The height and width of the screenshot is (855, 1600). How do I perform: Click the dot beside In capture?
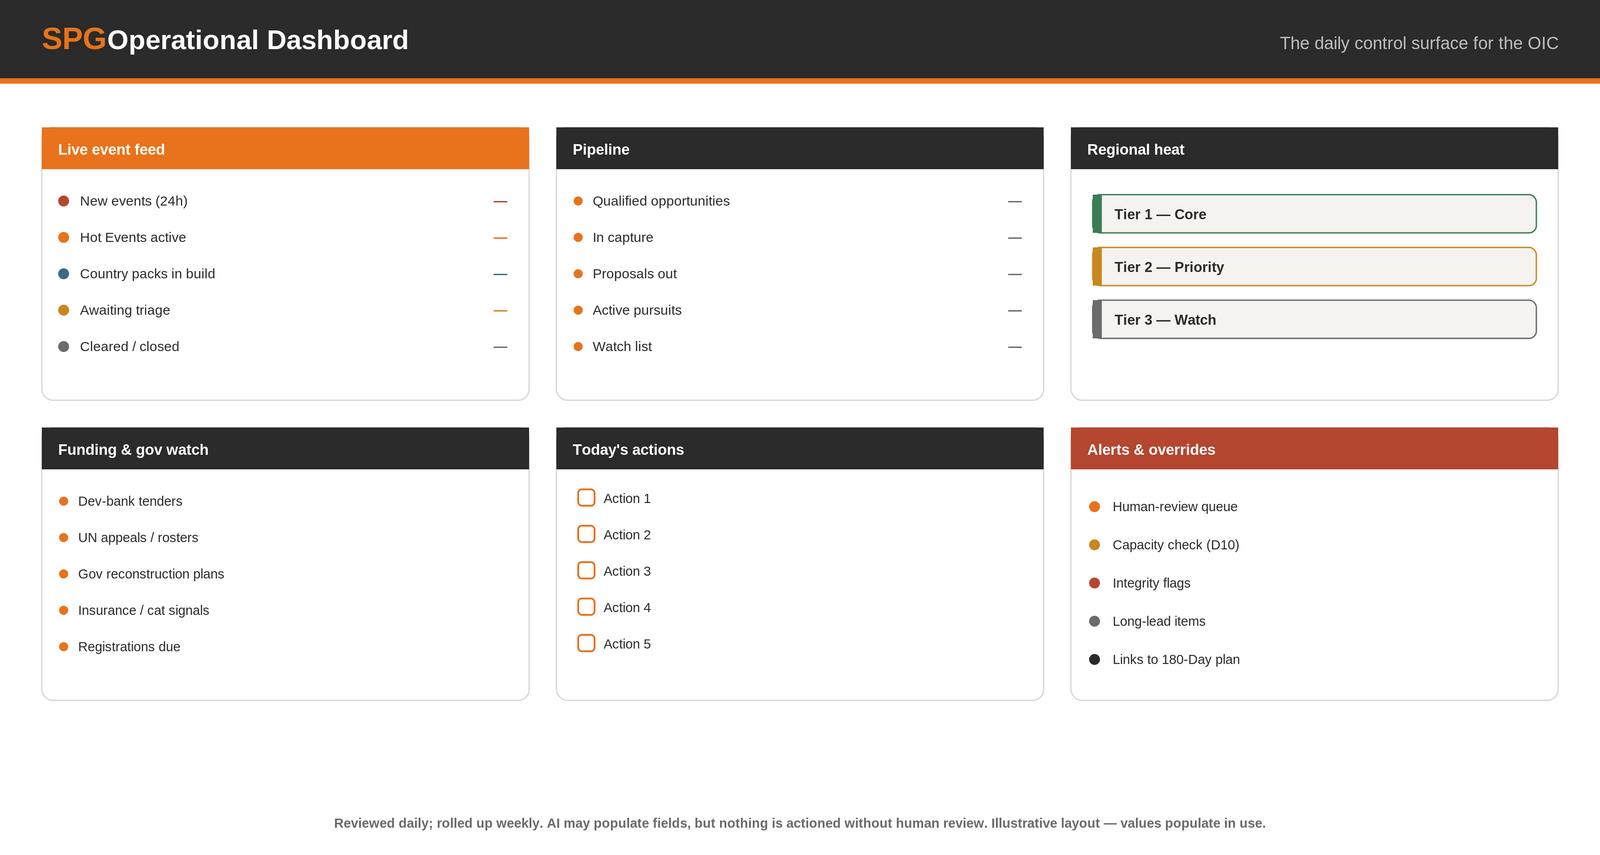[578, 237]
